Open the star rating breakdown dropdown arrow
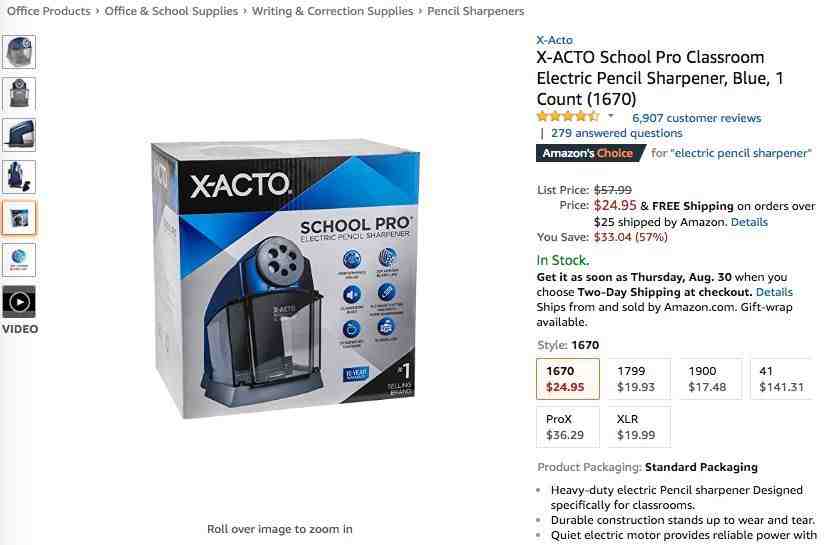This screenshot has width=832, height=545. (x=611, y=116)
